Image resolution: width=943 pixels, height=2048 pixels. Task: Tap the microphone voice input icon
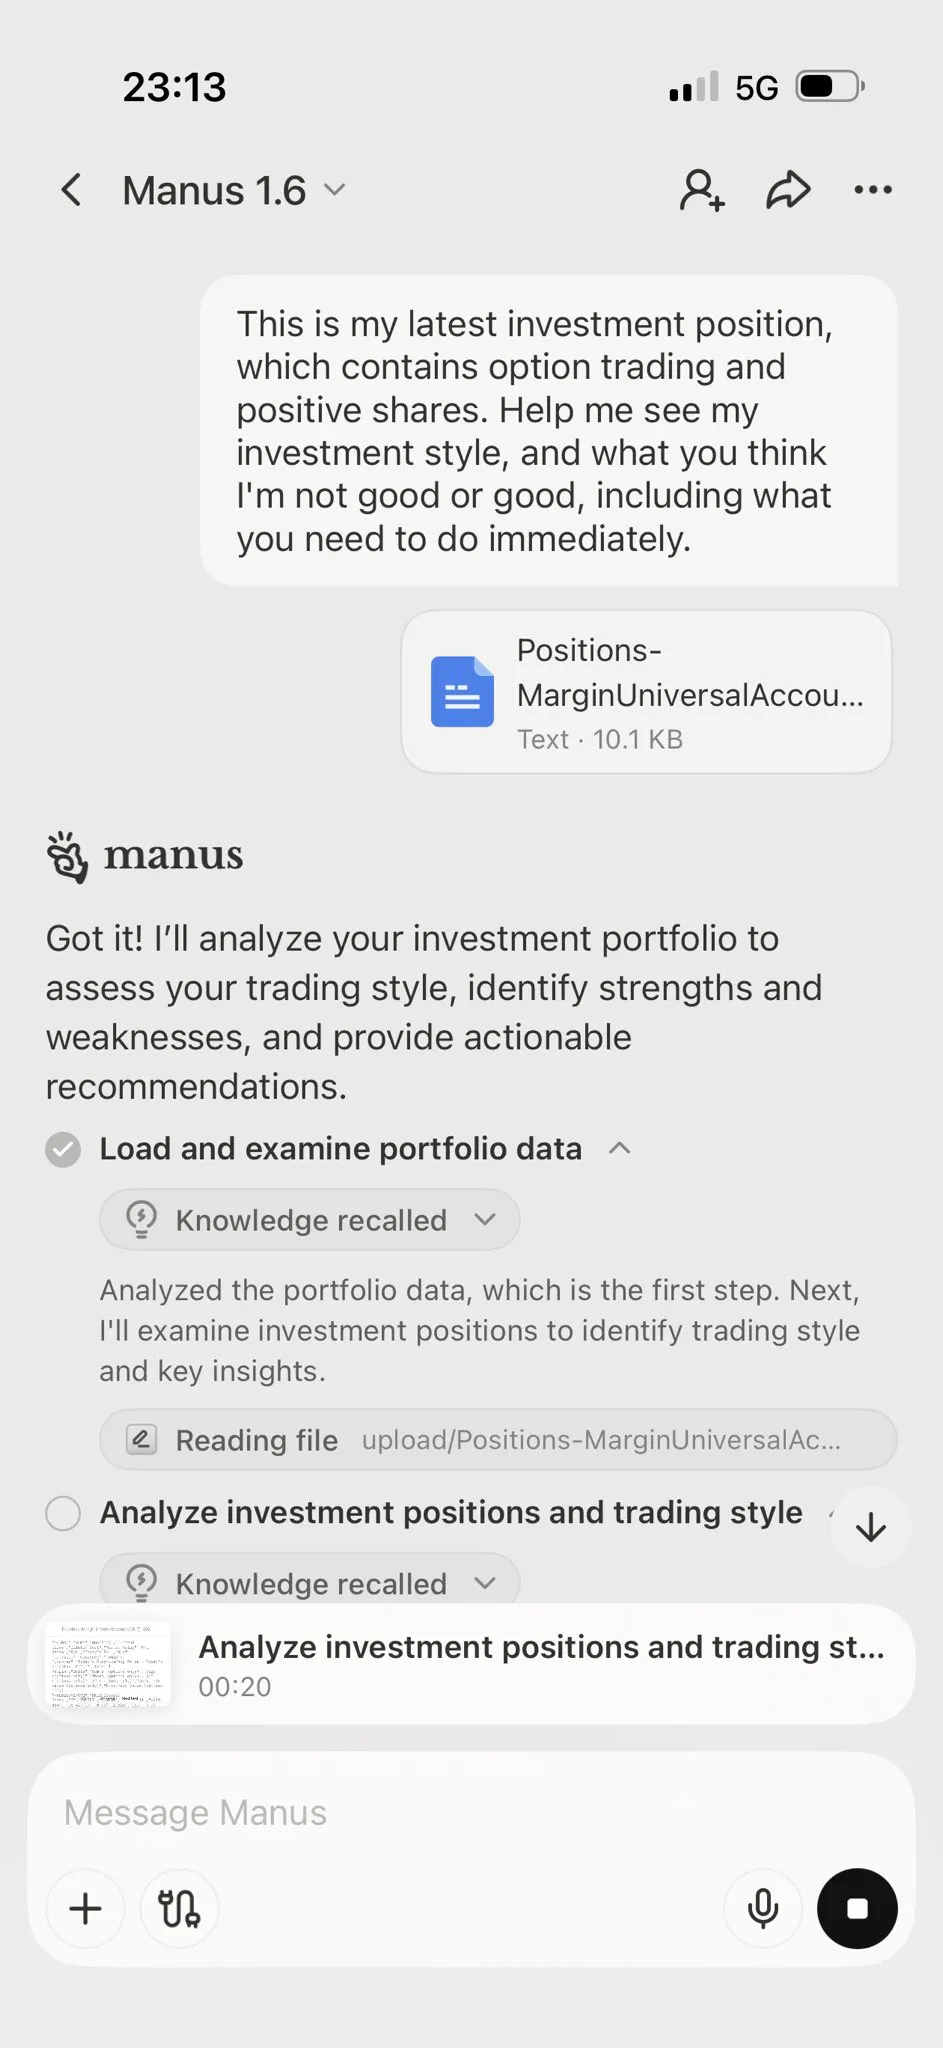tap(763, 1908)
